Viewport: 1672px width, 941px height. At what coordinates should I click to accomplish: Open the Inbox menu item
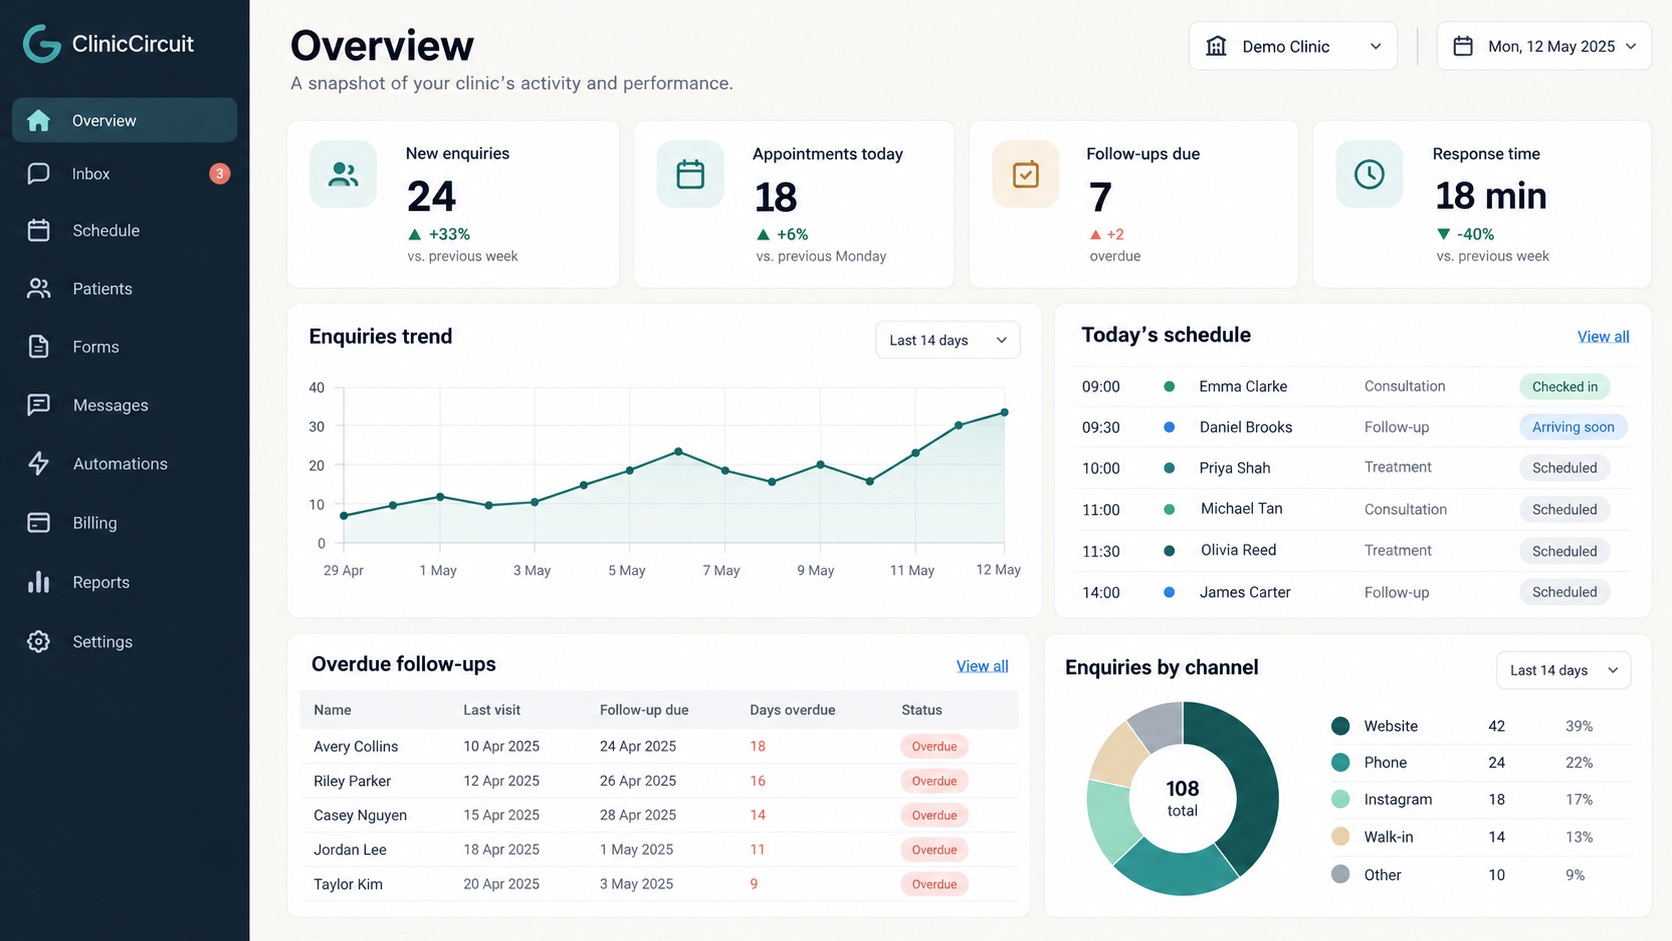click(x=125, y=174)
